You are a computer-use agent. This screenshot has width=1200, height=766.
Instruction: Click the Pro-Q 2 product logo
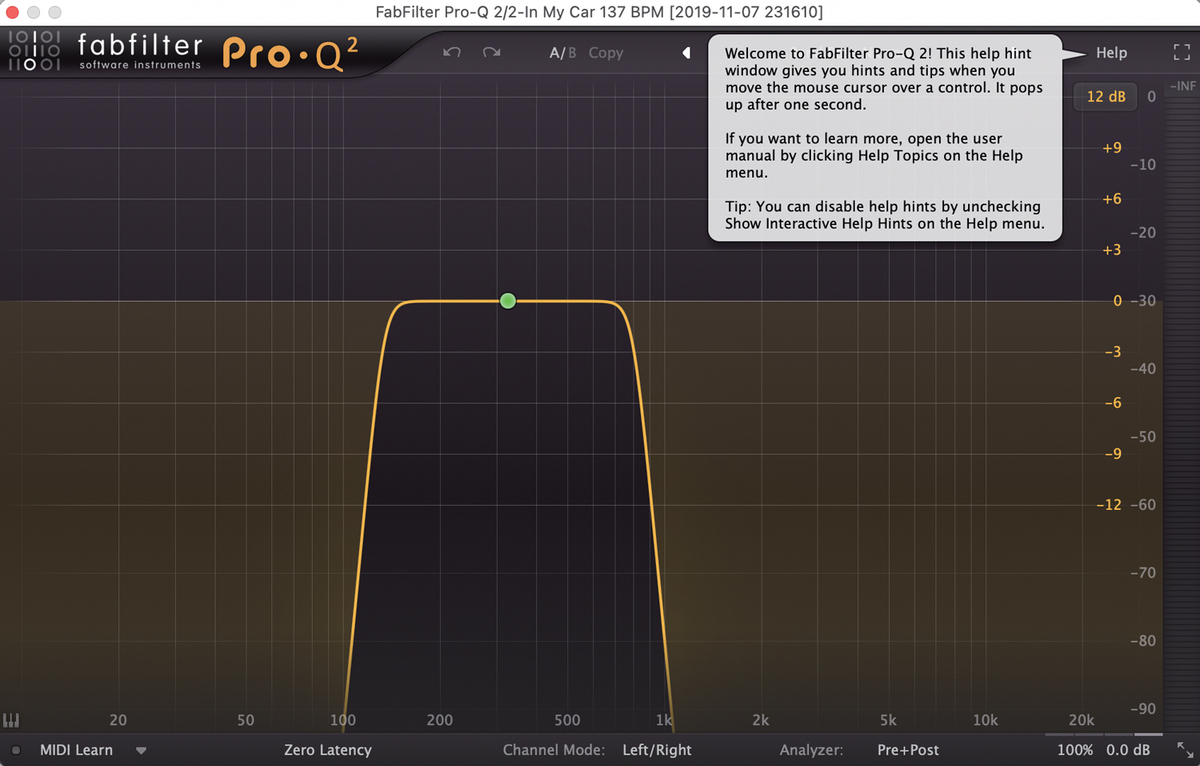tap(289, 52)
